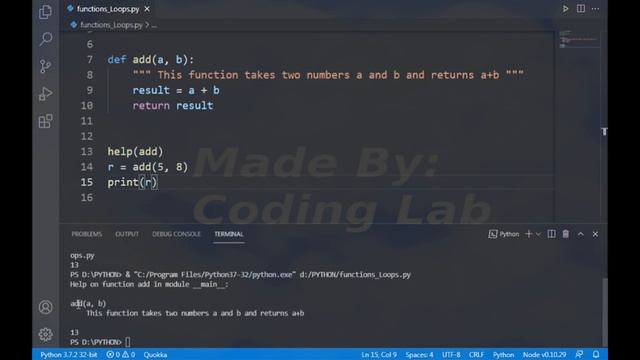This screenshot has height=360, width=640.
Task: Change indentation via Spaces: 4
Action: point(419,355)
